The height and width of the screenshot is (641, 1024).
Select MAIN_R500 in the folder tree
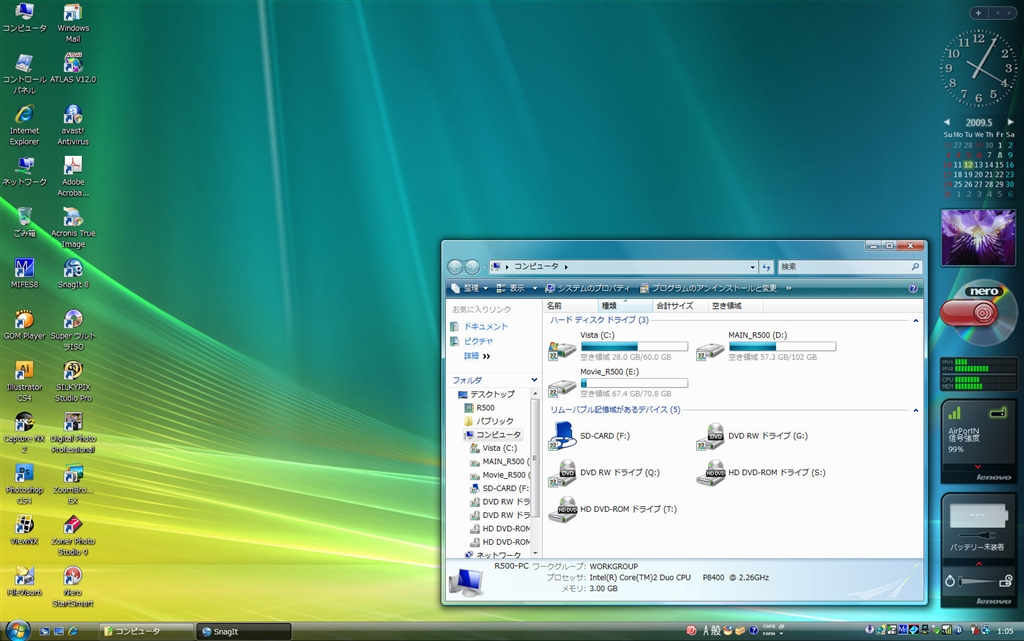point(503,461)
